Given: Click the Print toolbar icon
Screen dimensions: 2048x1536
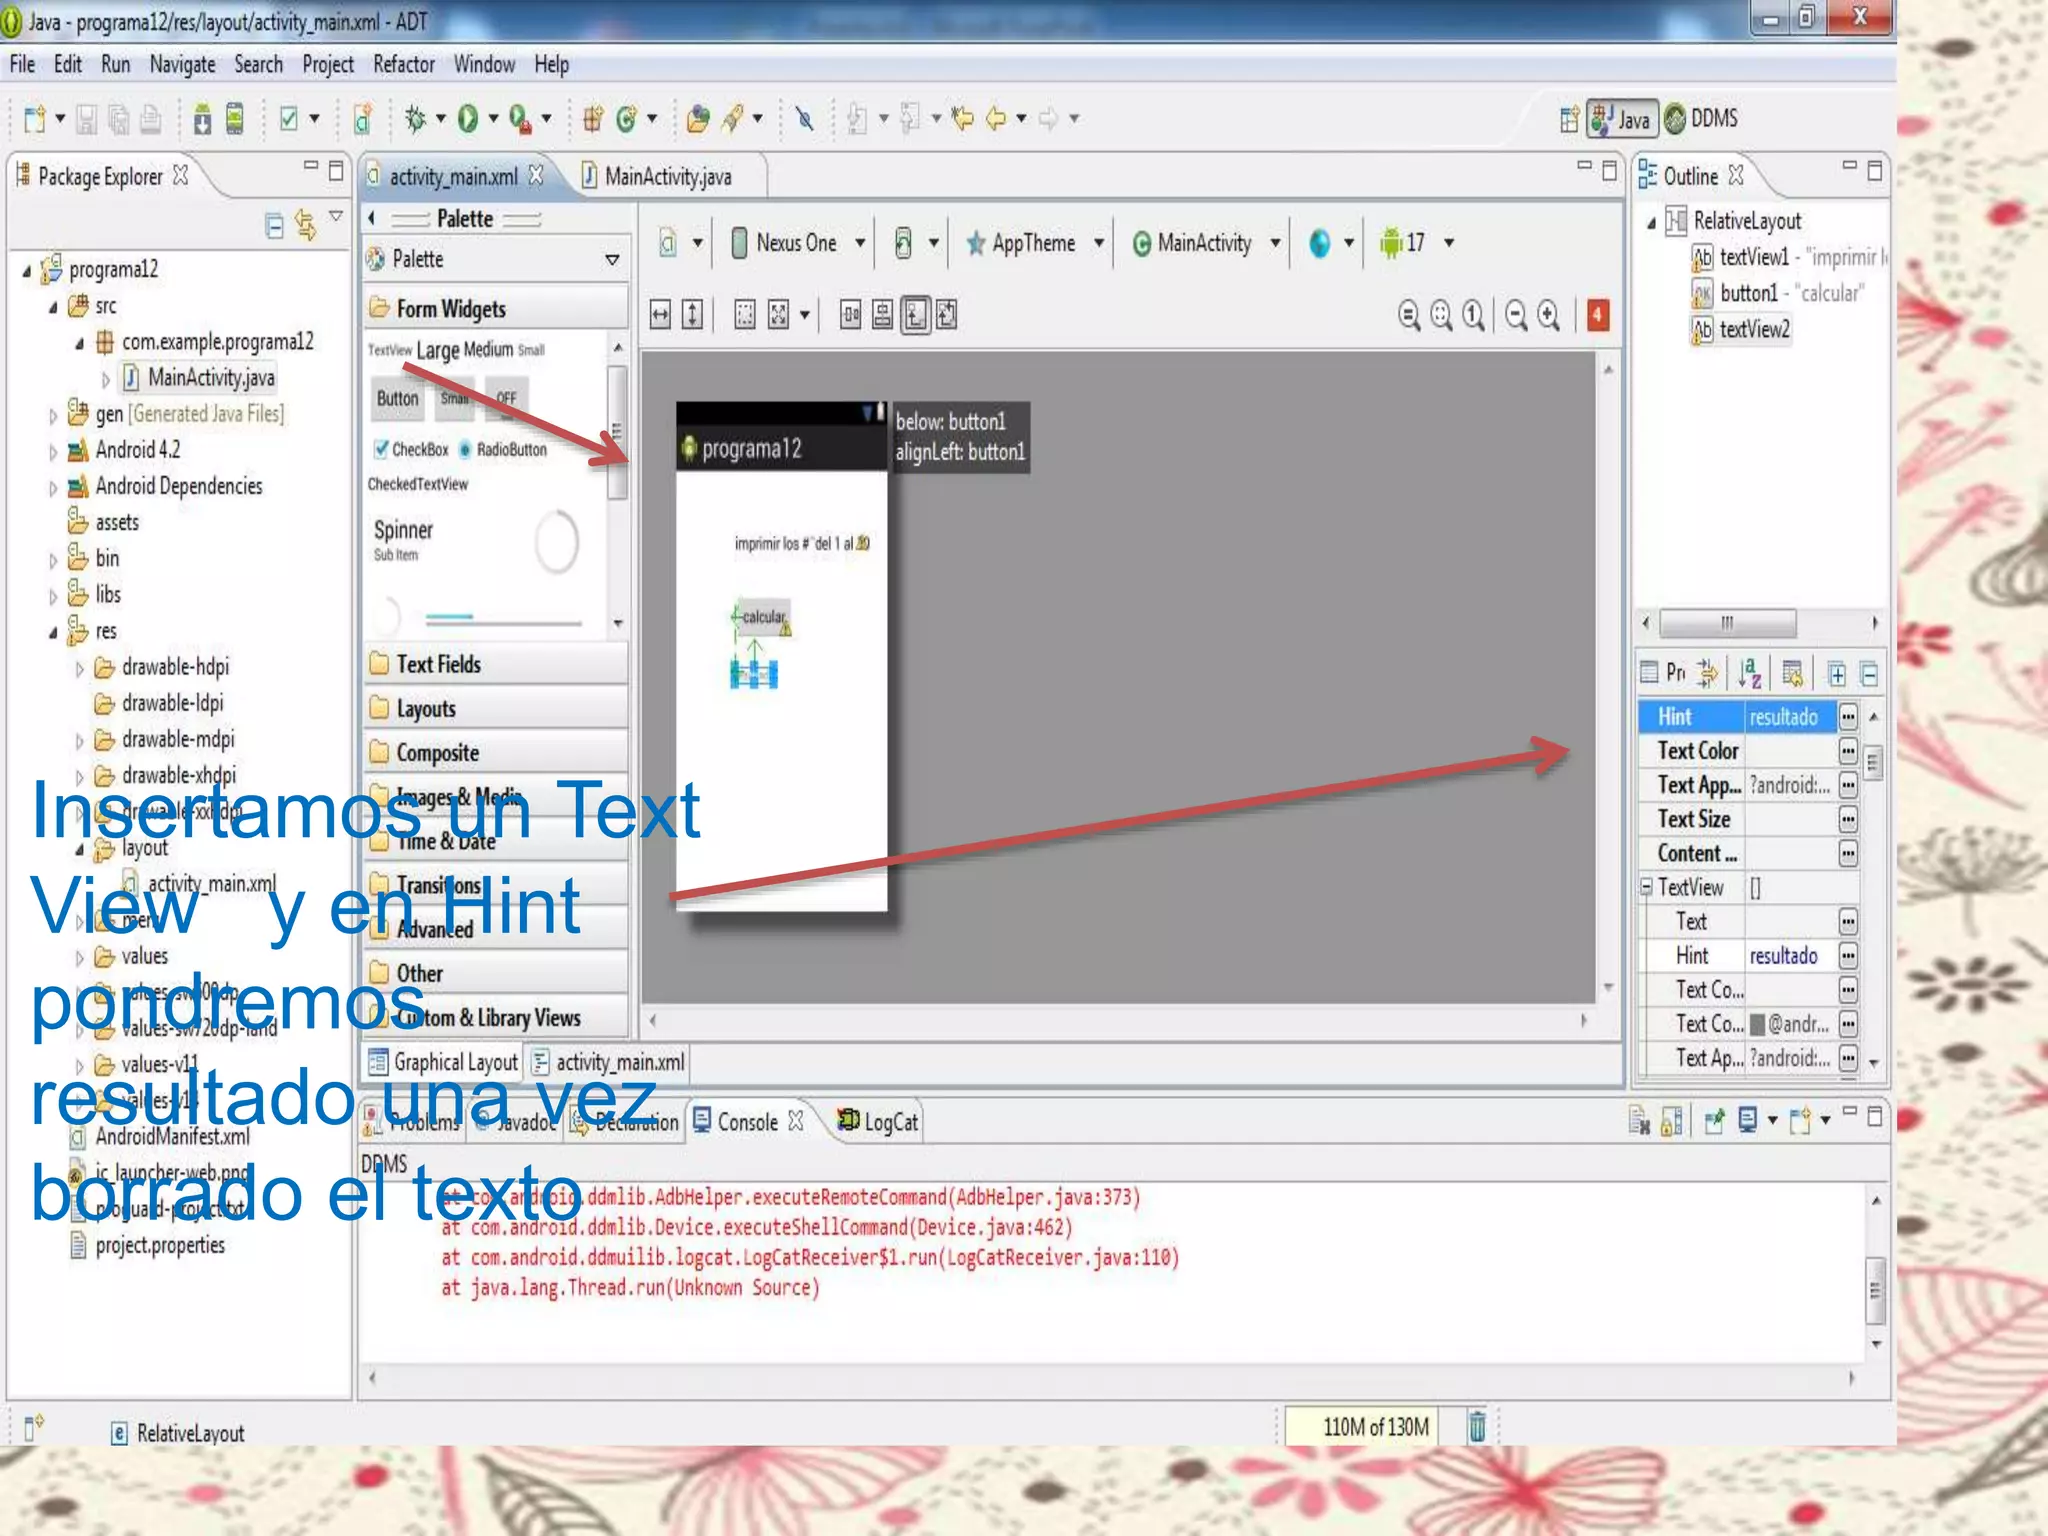Looking at the screenshot, I should pyautogui.click(x=151, y=120).
